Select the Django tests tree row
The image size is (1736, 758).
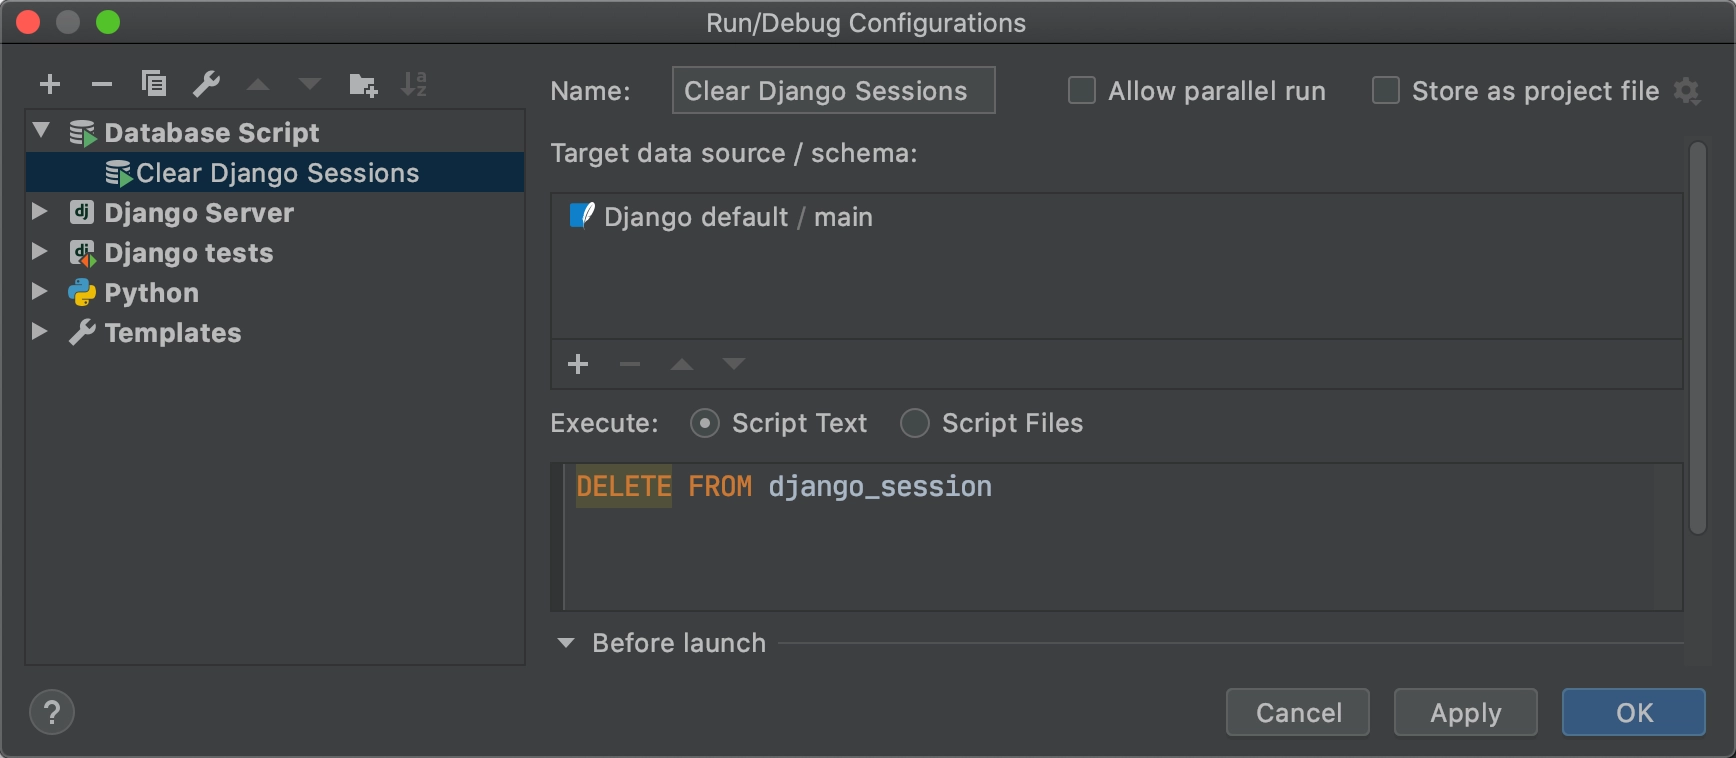[275, 252]
